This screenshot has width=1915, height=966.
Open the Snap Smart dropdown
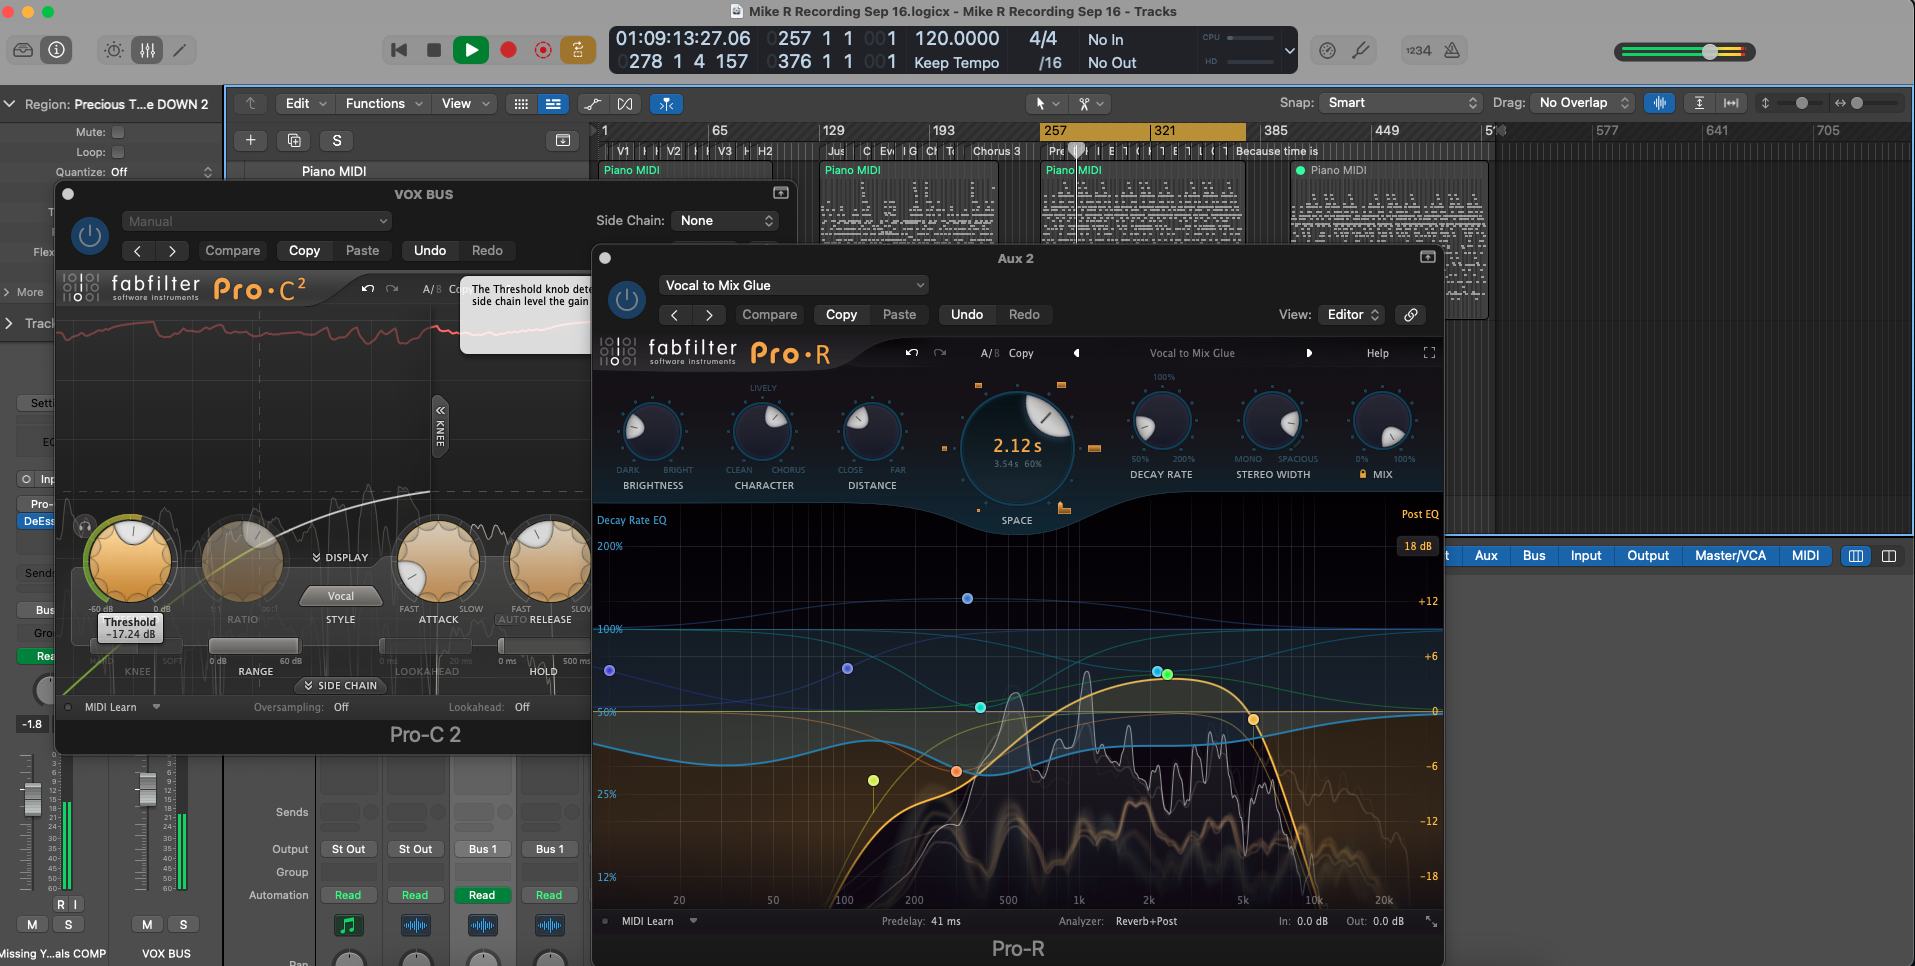pyautogui.click(x=1400, y=103)
